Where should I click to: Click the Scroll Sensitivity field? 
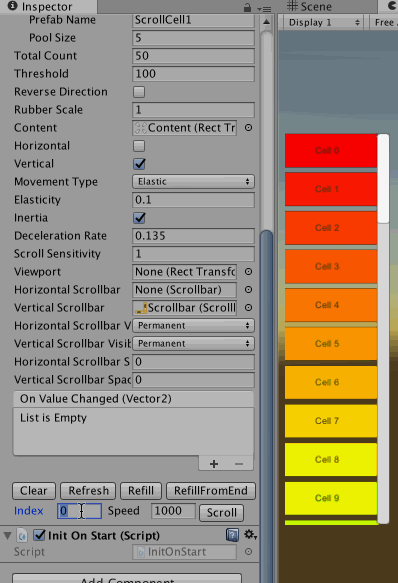click(x=193, y=254)
